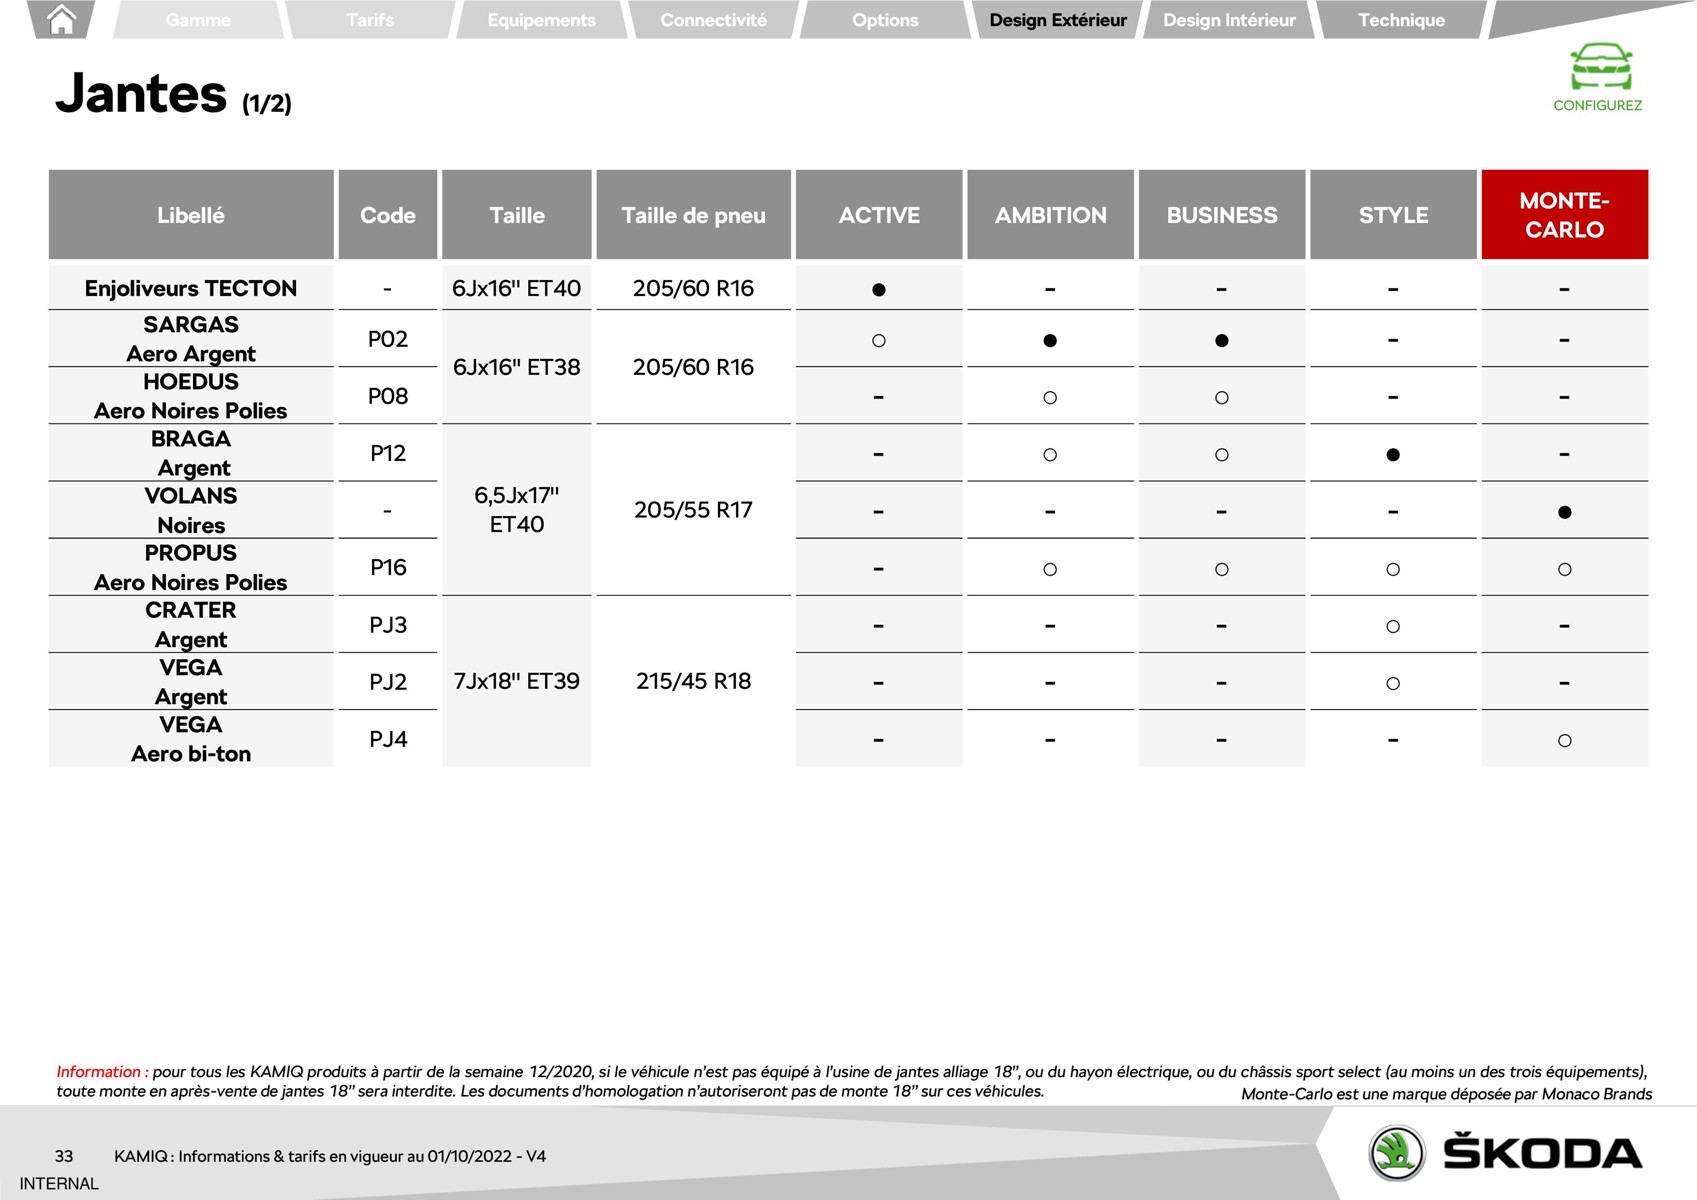Click PROPUS Aero Noires Polies label
Screen dimensions: 1697x1200
[x=191, y=567]
